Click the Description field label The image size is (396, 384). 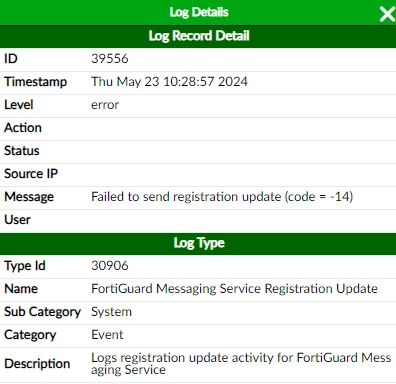[x=37, y=364]
